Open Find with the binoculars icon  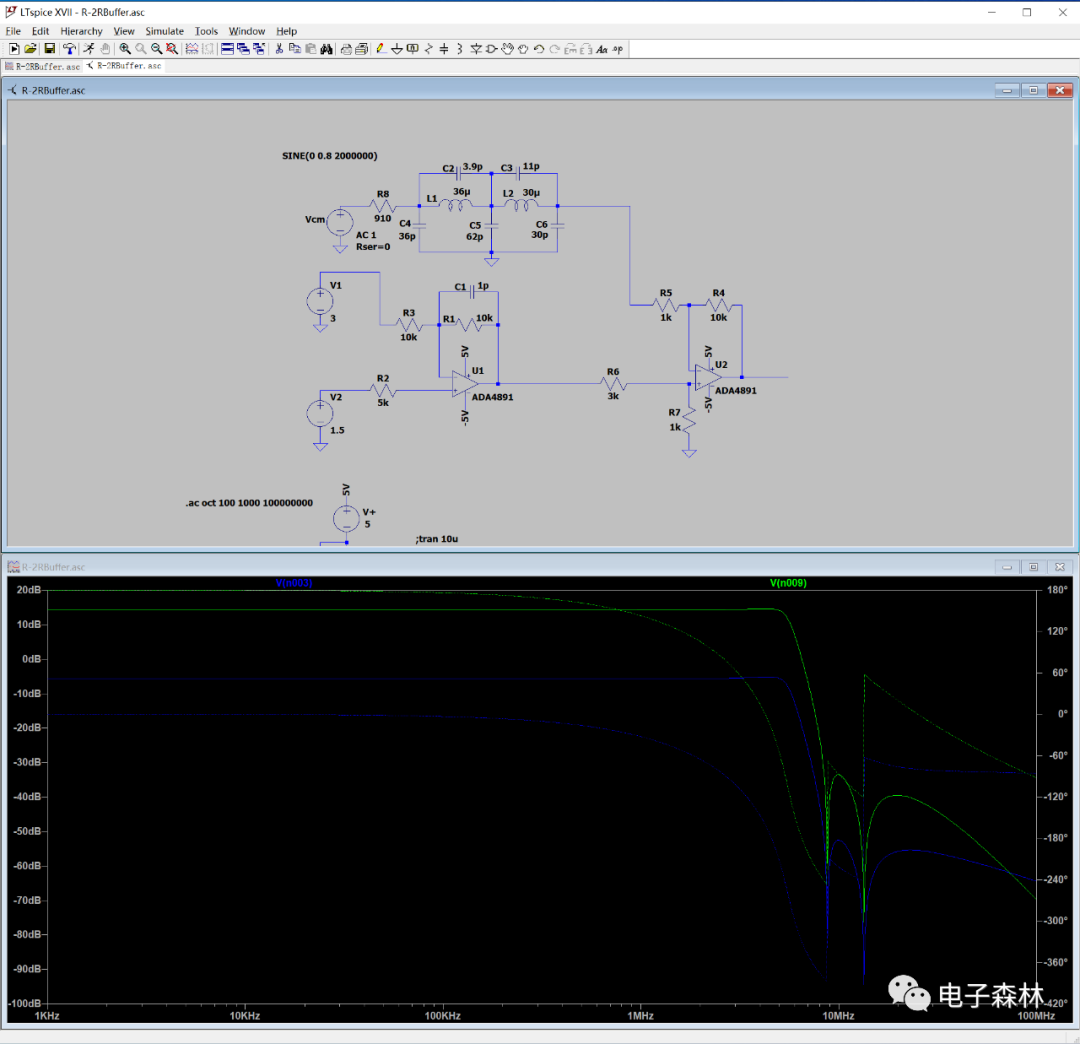(x=326, y=49)
